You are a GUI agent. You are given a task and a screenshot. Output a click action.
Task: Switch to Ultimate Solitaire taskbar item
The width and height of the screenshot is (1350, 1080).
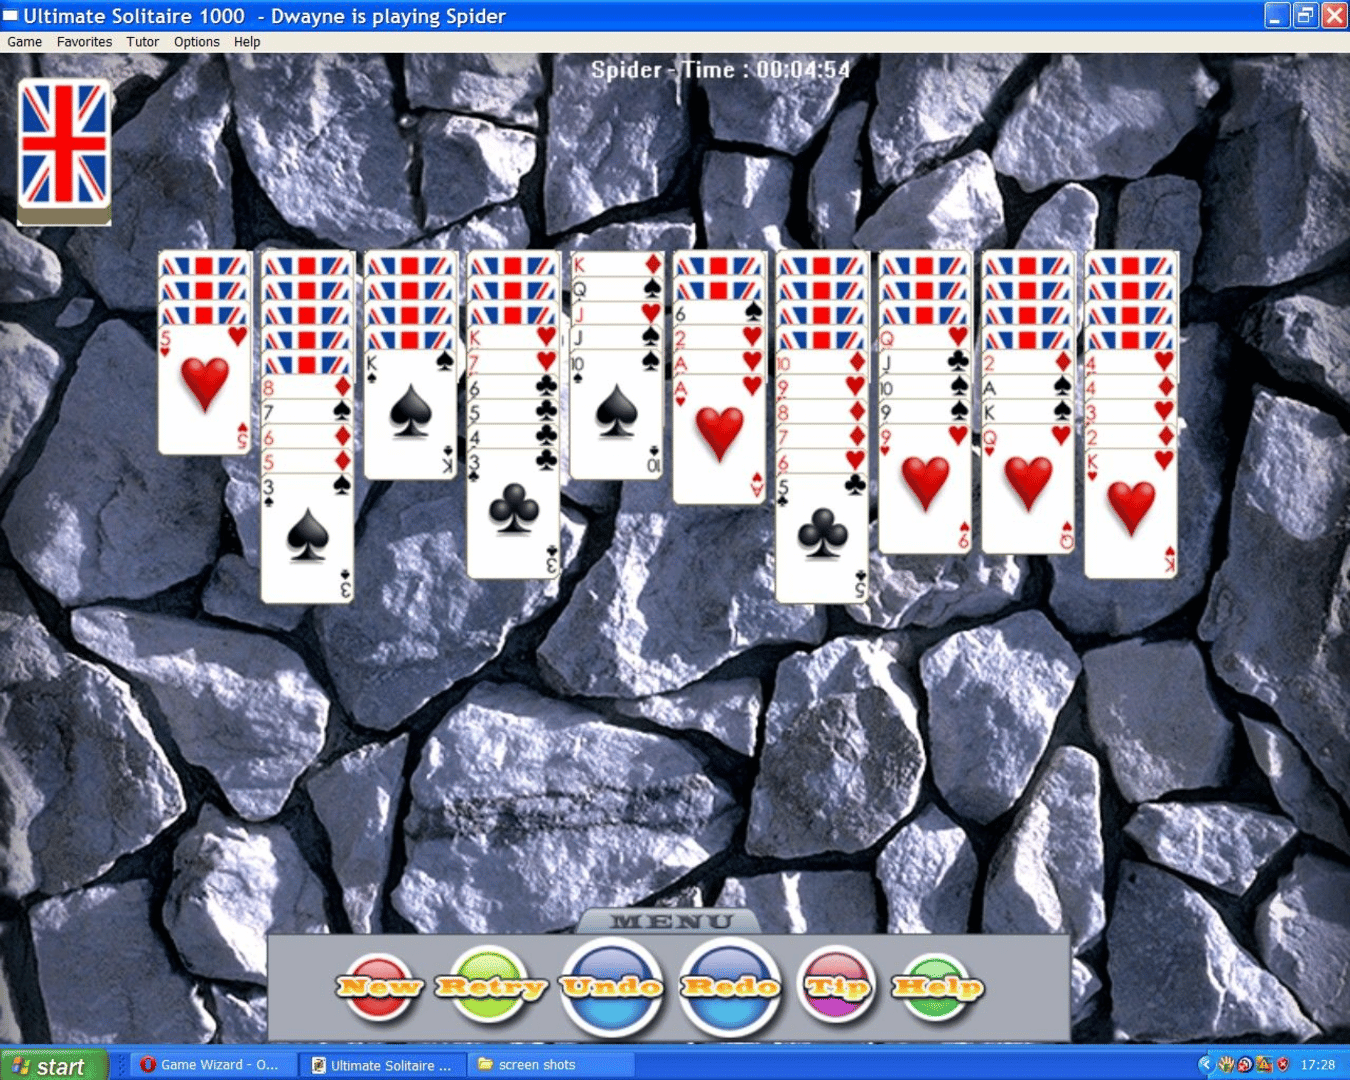(x=382, y=1065)
